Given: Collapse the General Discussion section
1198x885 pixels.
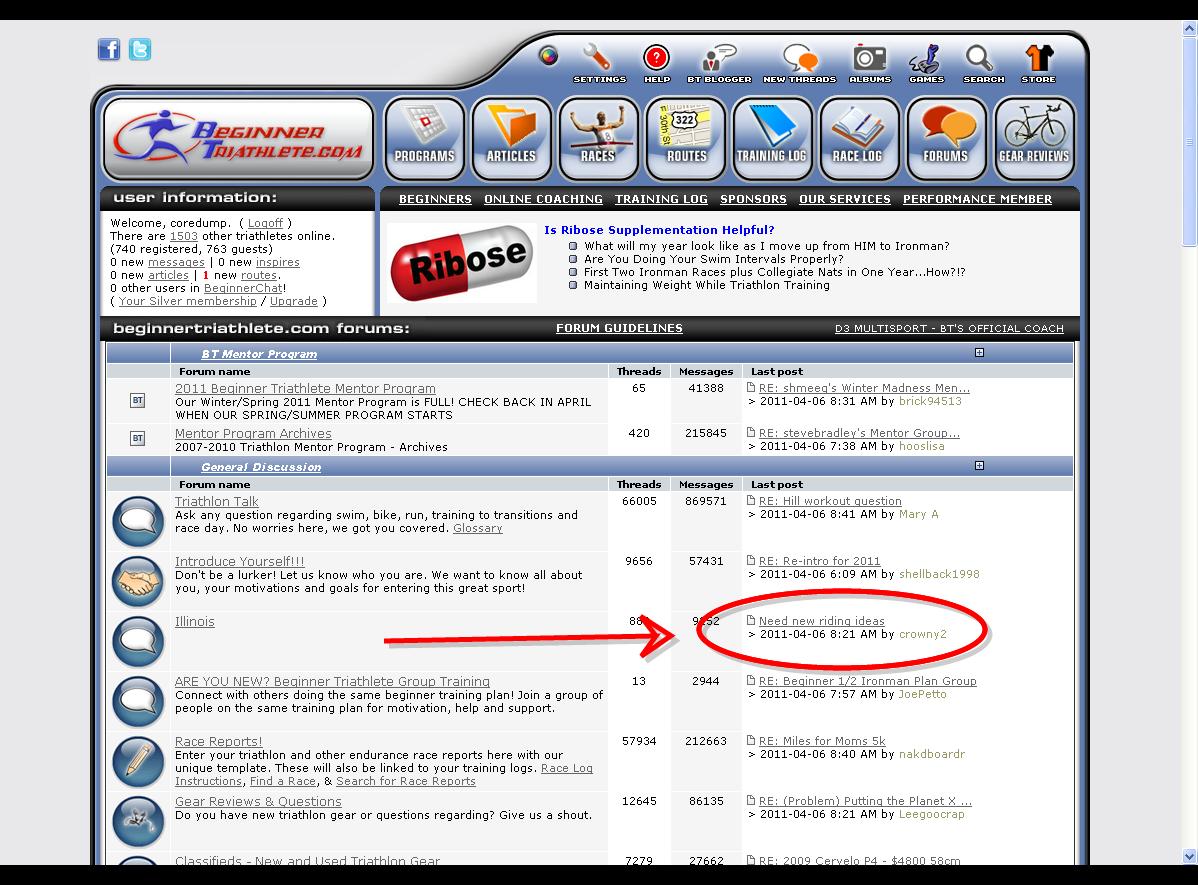Looking at the screenshot, I should click(979, 465).
